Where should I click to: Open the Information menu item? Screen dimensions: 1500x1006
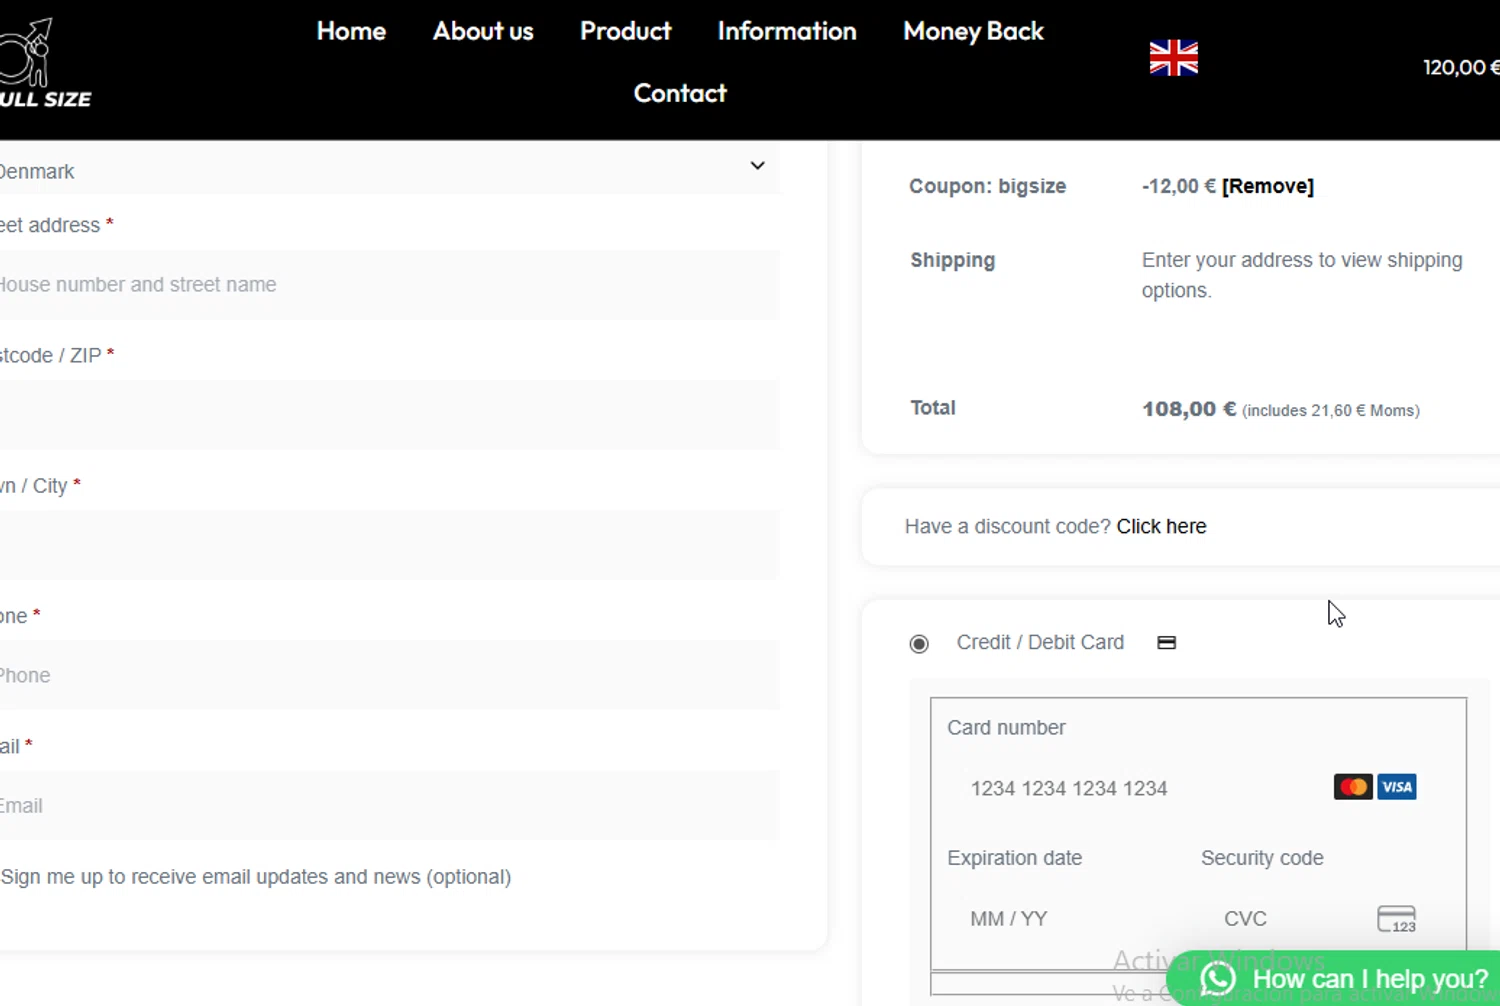pos(787,31)
